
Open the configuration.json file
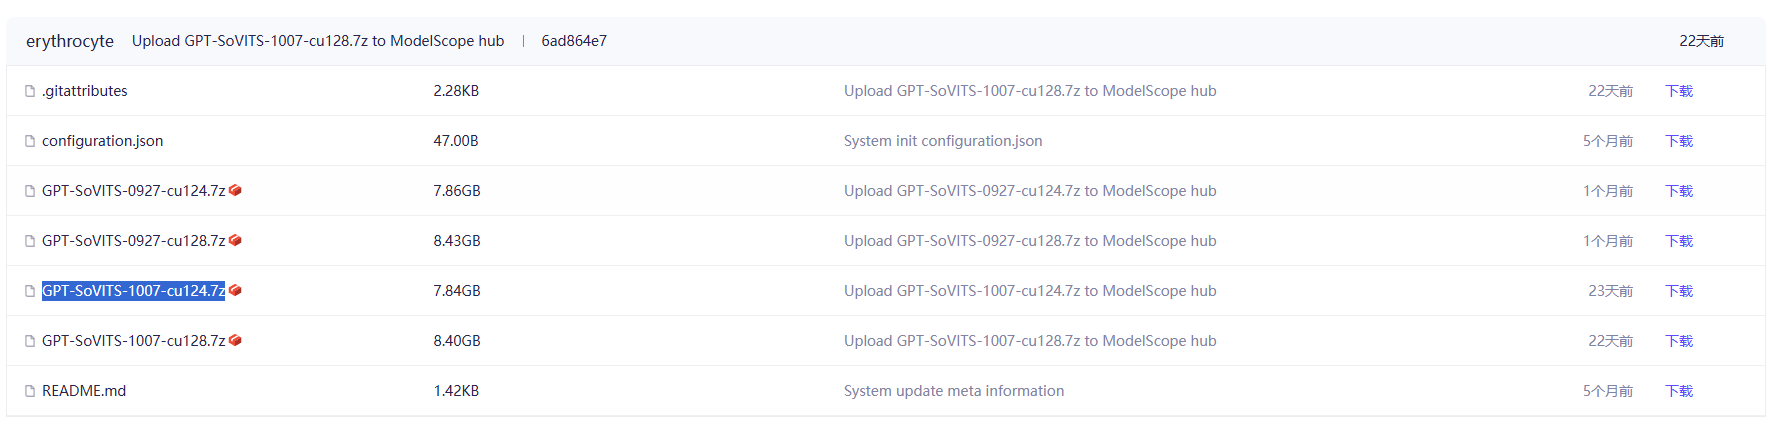(x=102, y=141)
